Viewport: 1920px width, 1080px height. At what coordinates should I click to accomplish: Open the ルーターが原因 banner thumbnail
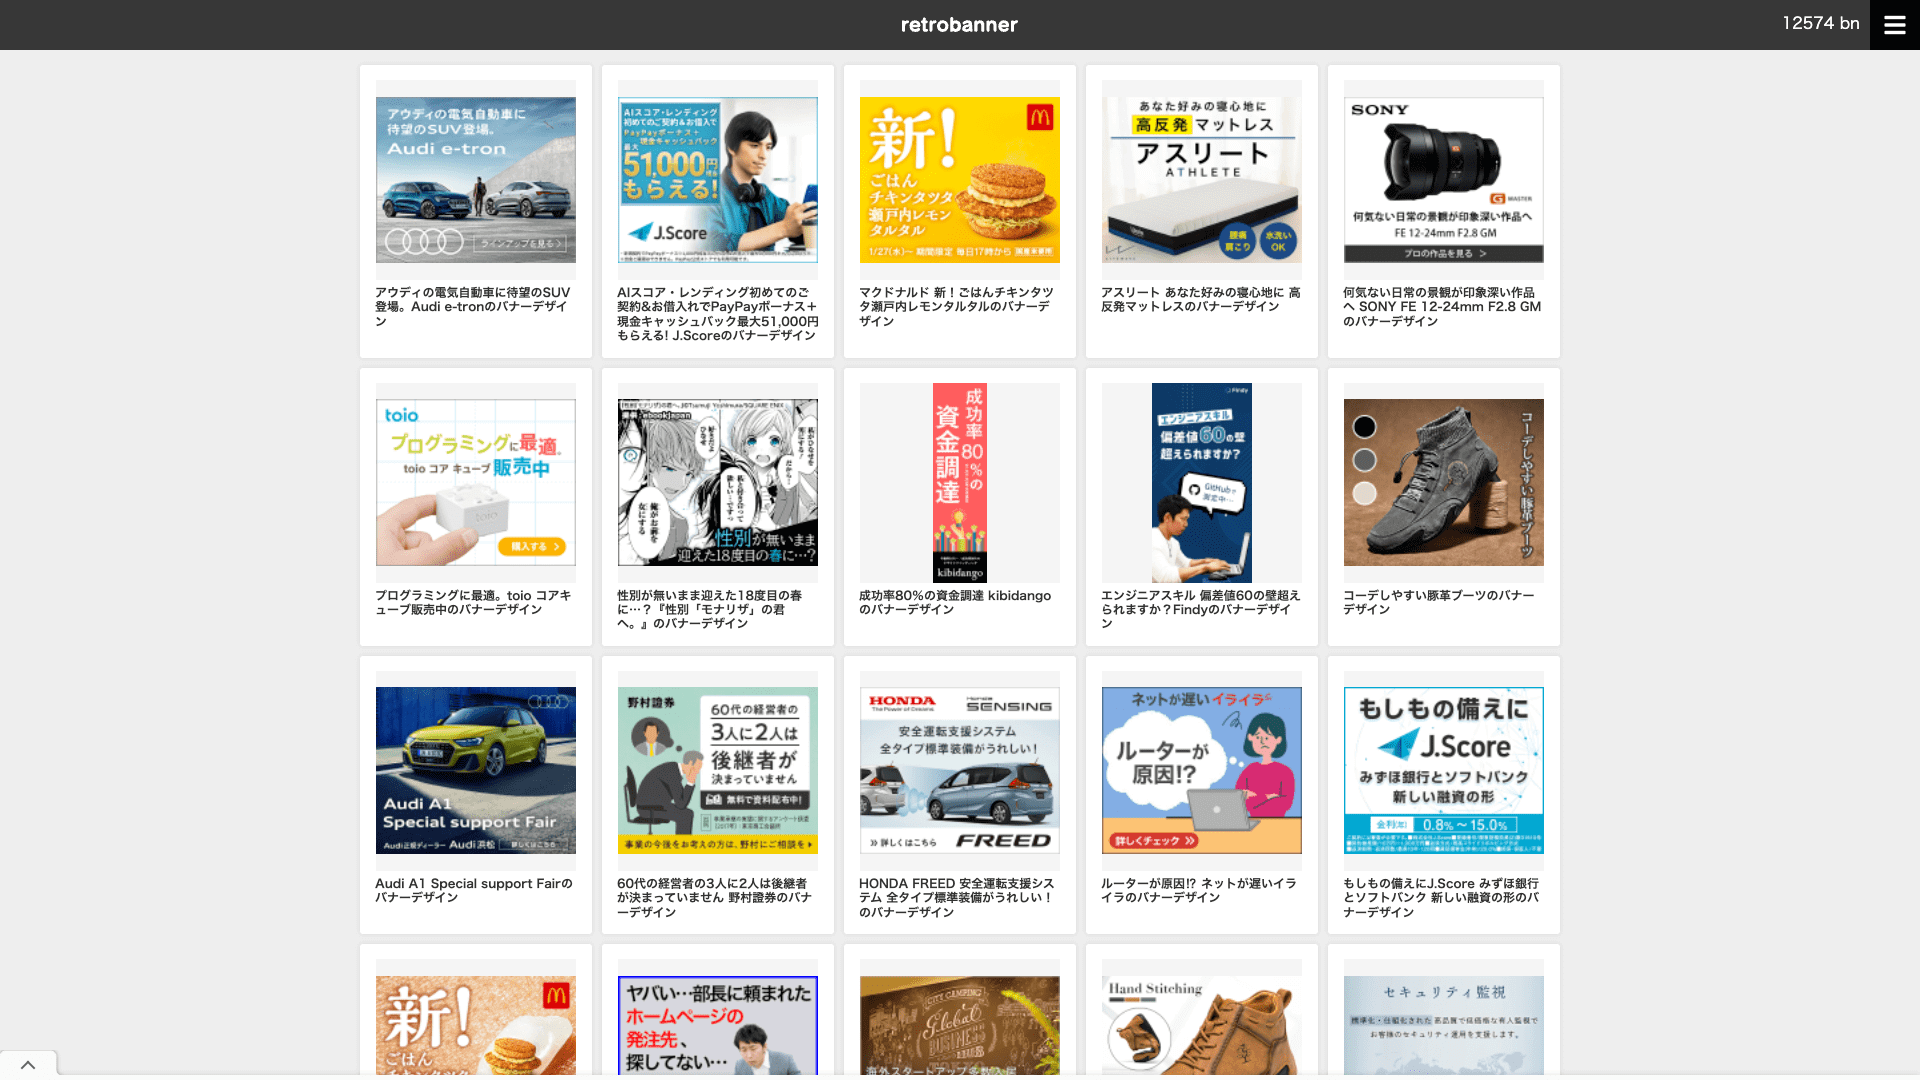[1202, 770]
